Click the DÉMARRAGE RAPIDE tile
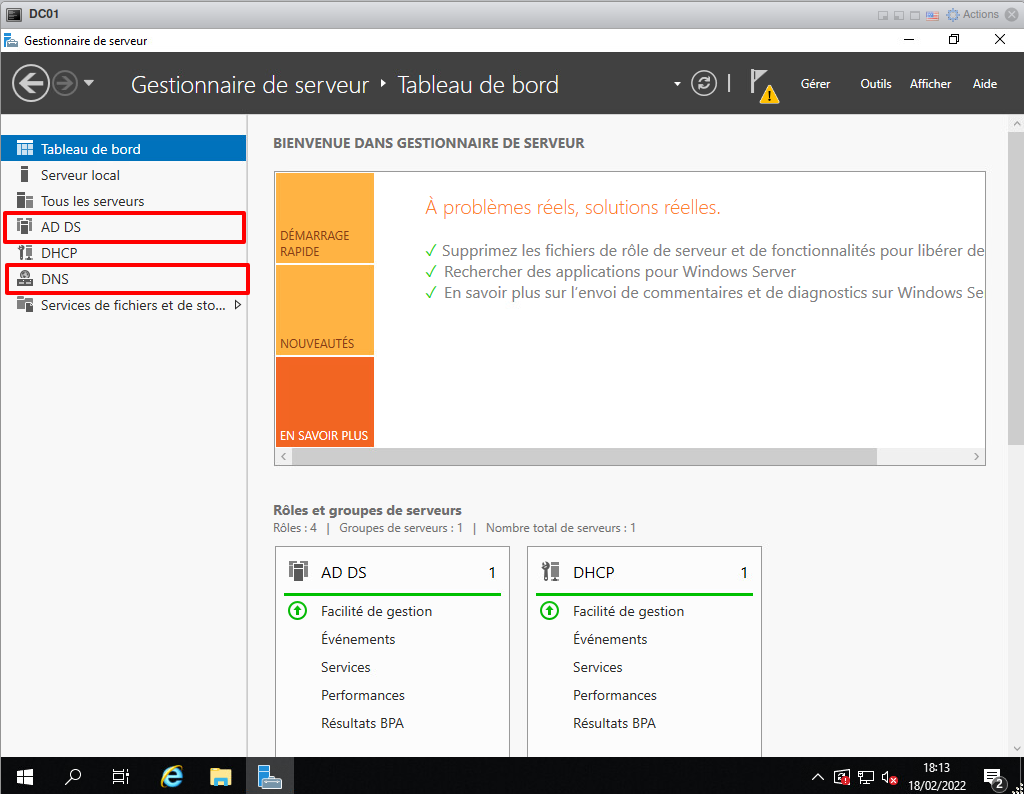1024x794 pixels. click(x=324, y=219)
